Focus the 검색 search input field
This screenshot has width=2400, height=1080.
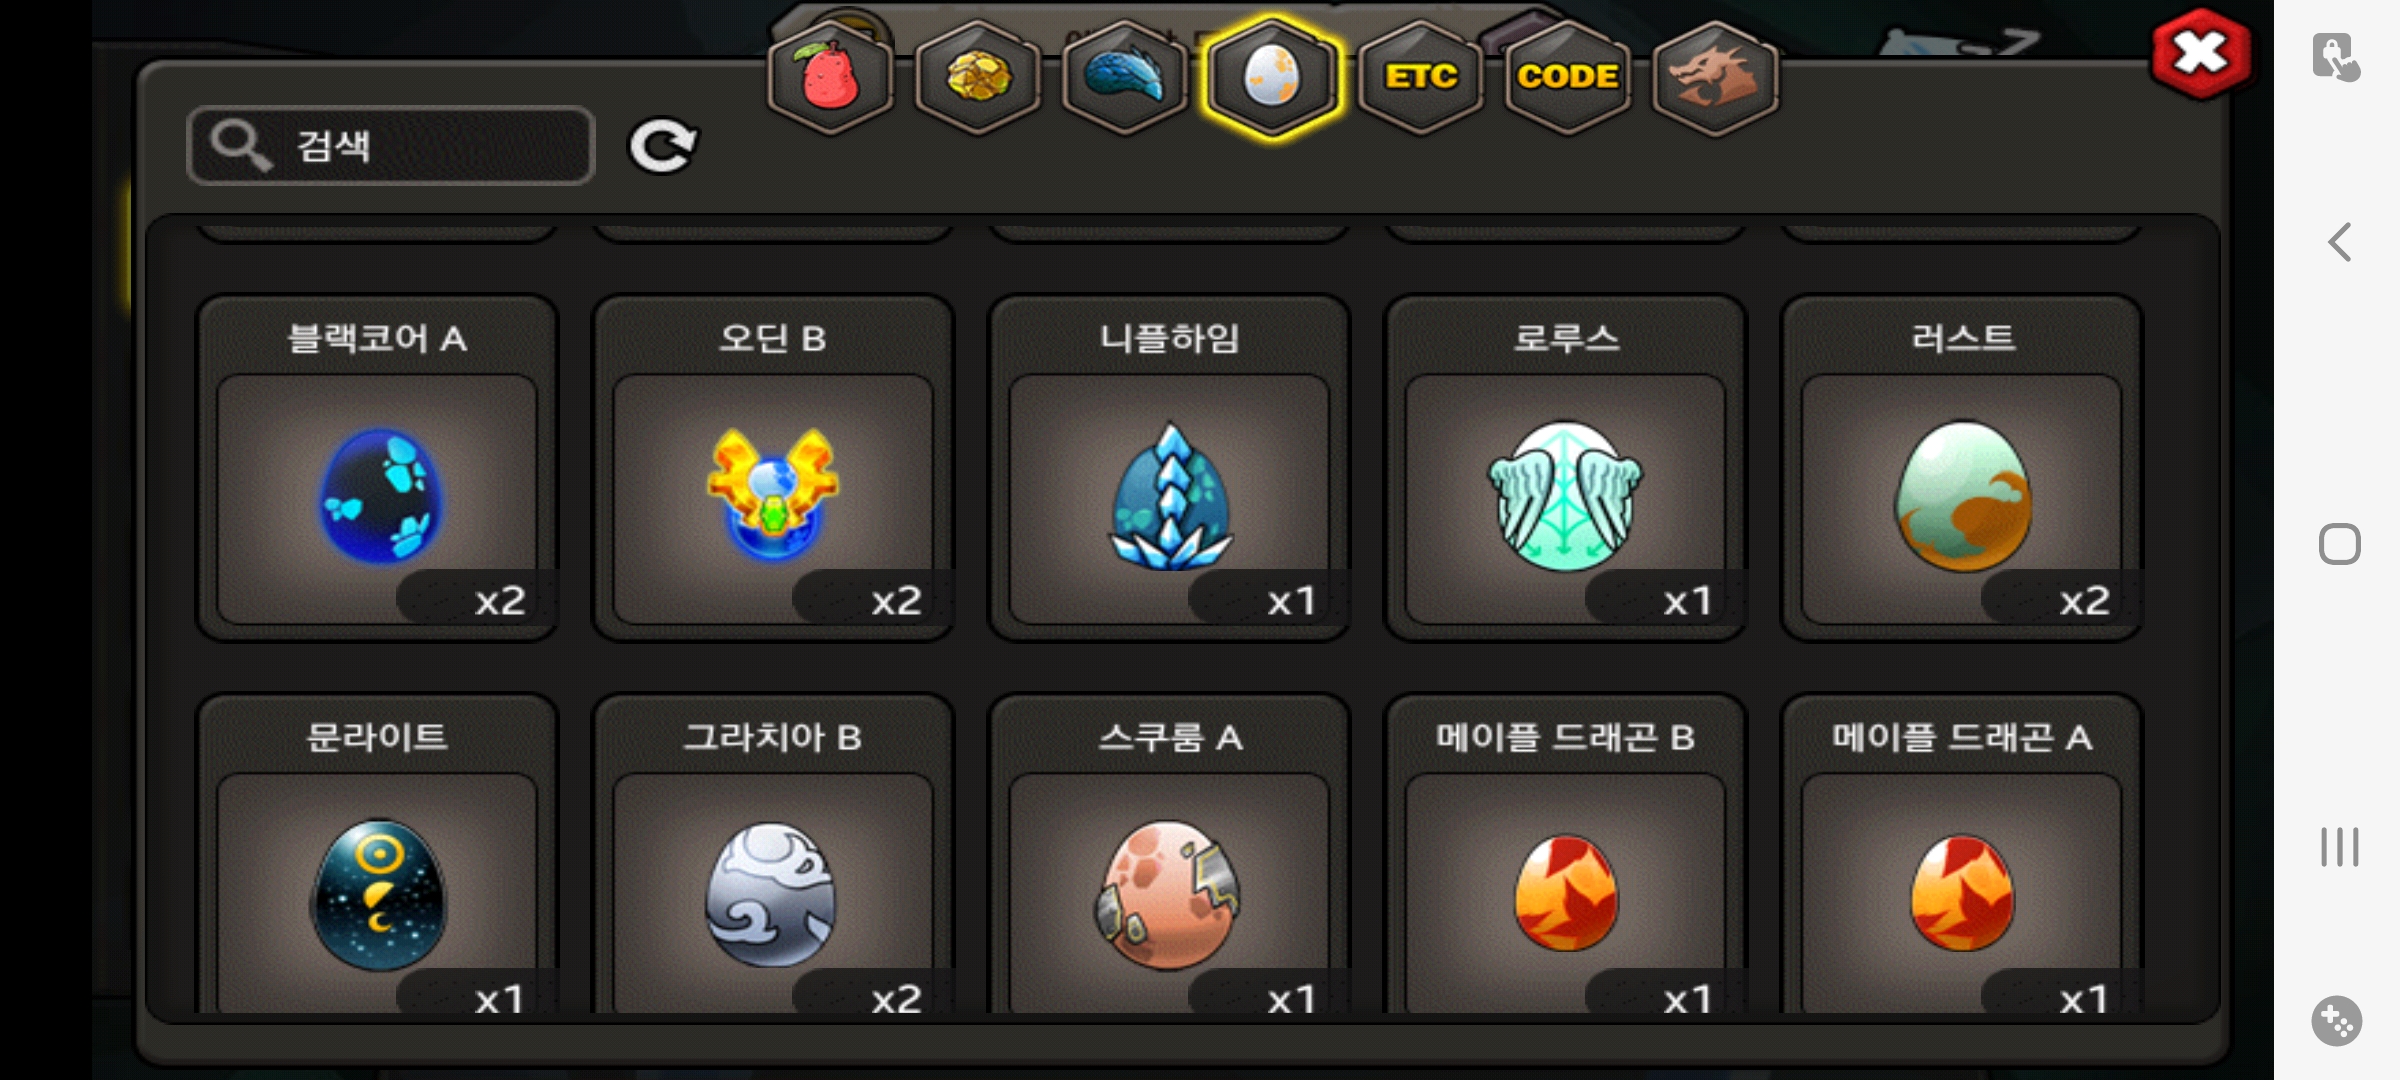(x=391, y=146)
